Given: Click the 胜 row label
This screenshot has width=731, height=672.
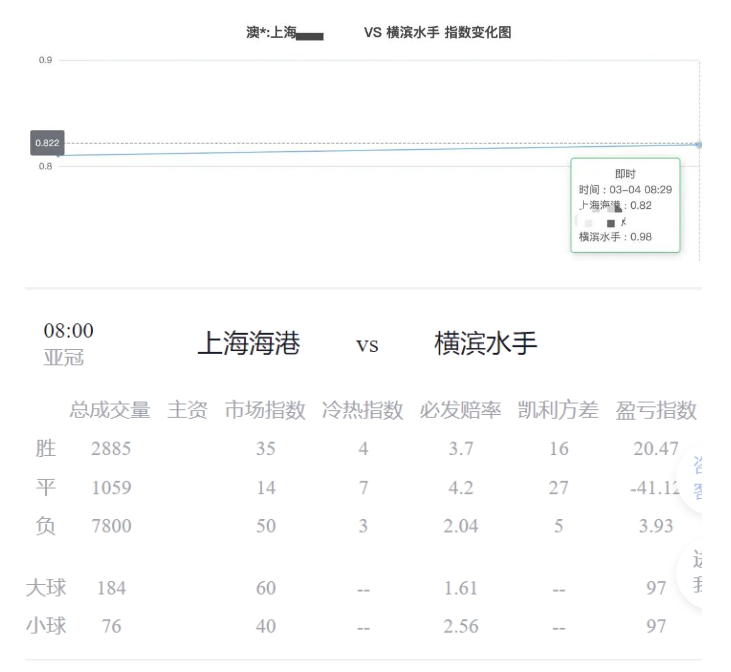Looking at the screenshot, I should (46, 450).
